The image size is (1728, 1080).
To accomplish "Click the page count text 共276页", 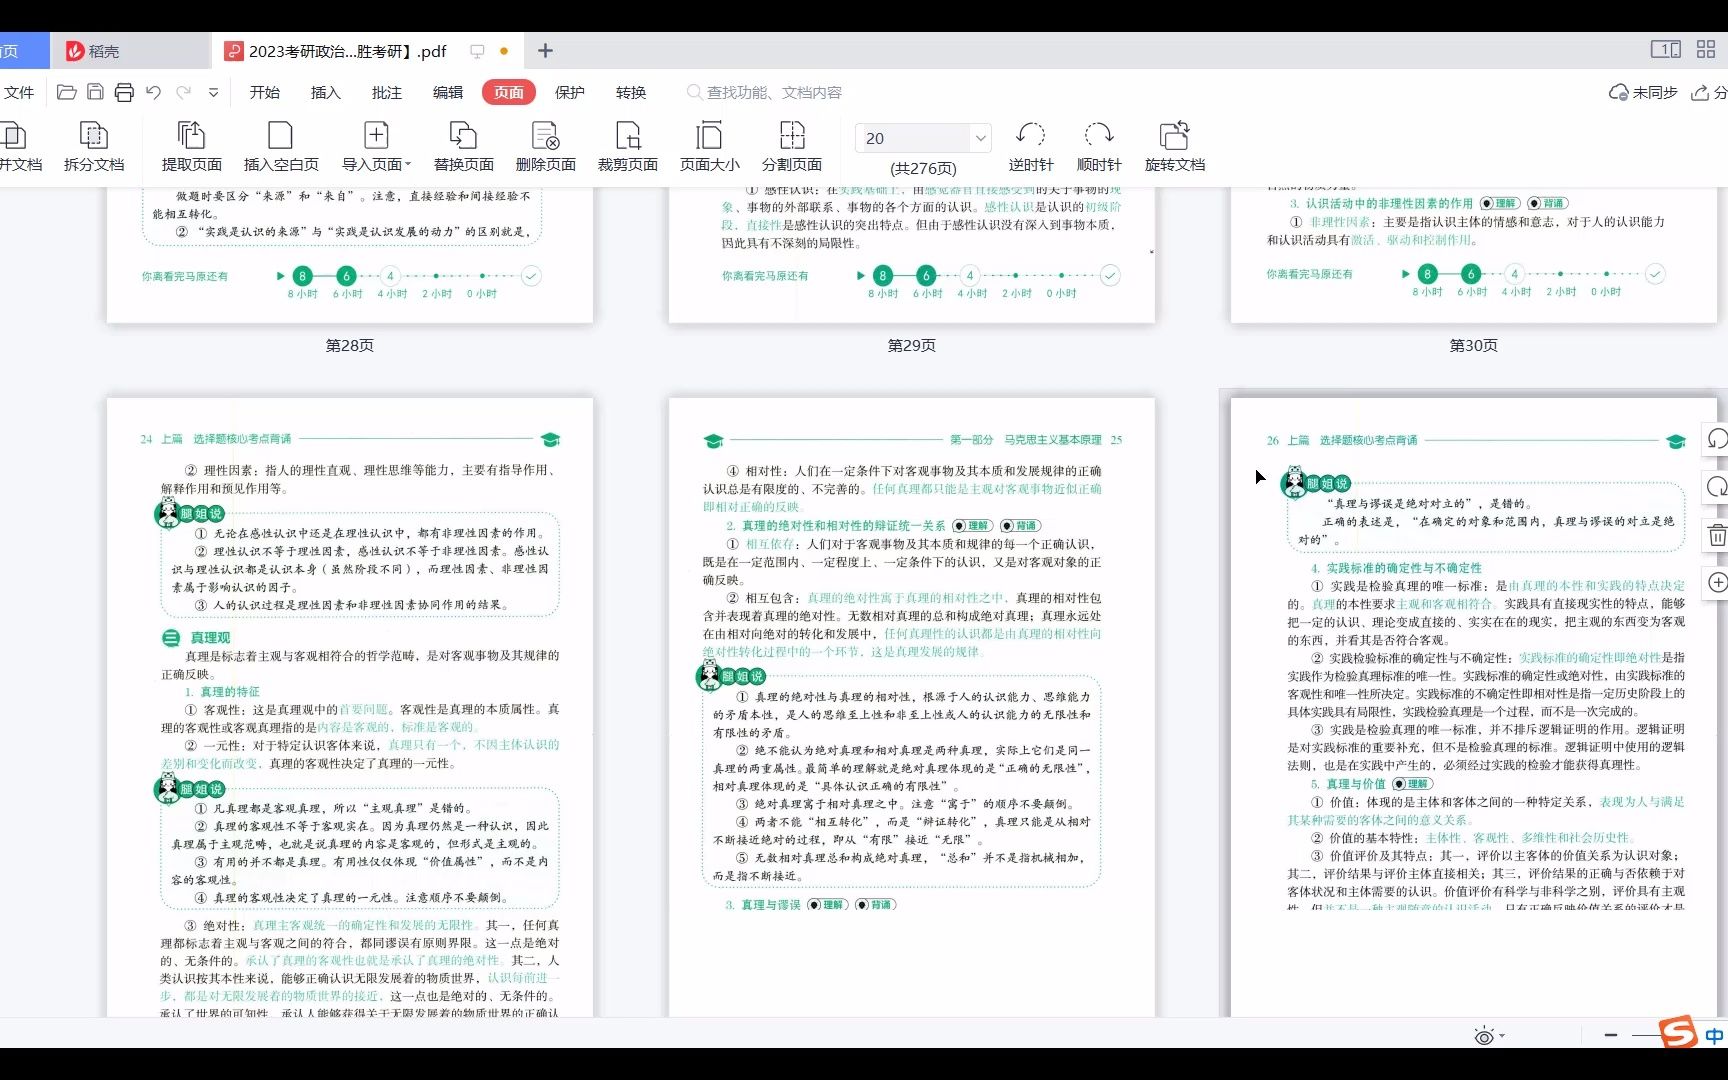I will point(923,168).
